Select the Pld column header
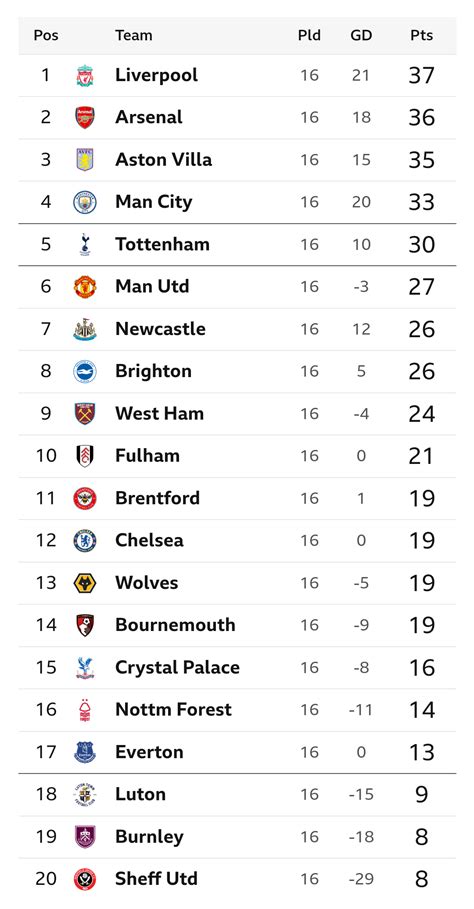This screenshot has height=909, width=474. point(309,35)
